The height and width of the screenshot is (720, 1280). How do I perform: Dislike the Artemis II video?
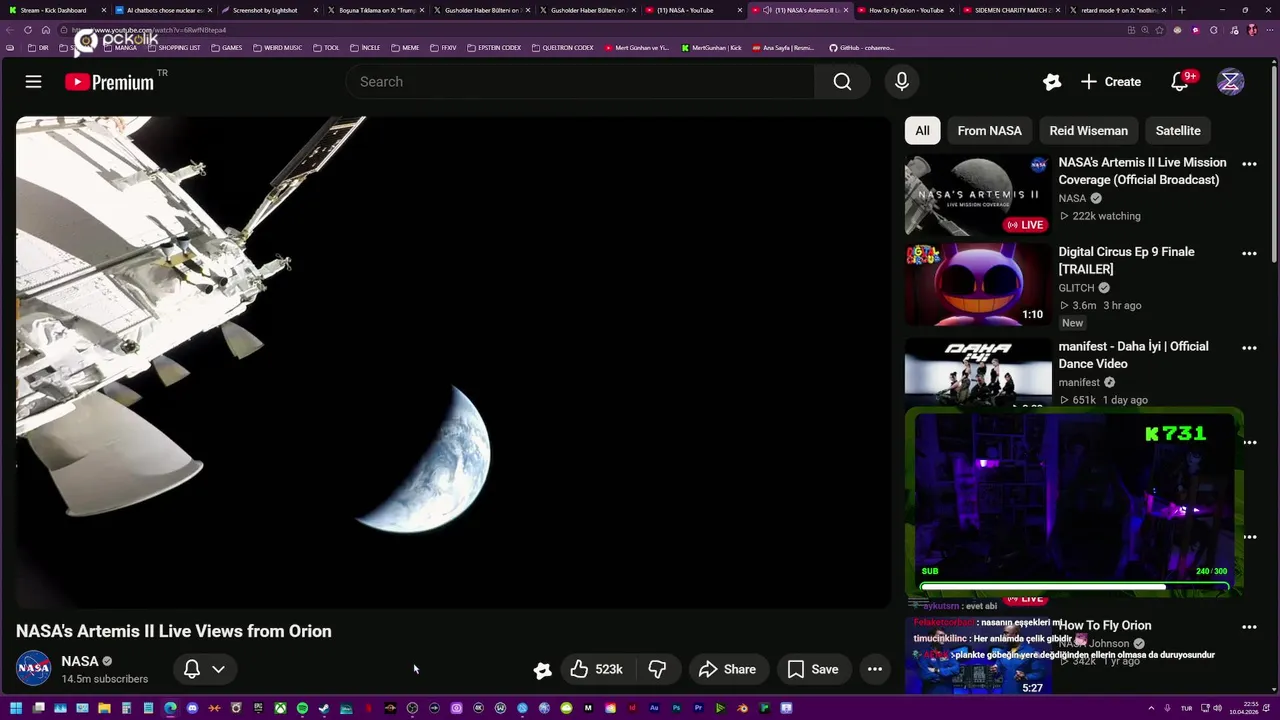pos(657,669)
